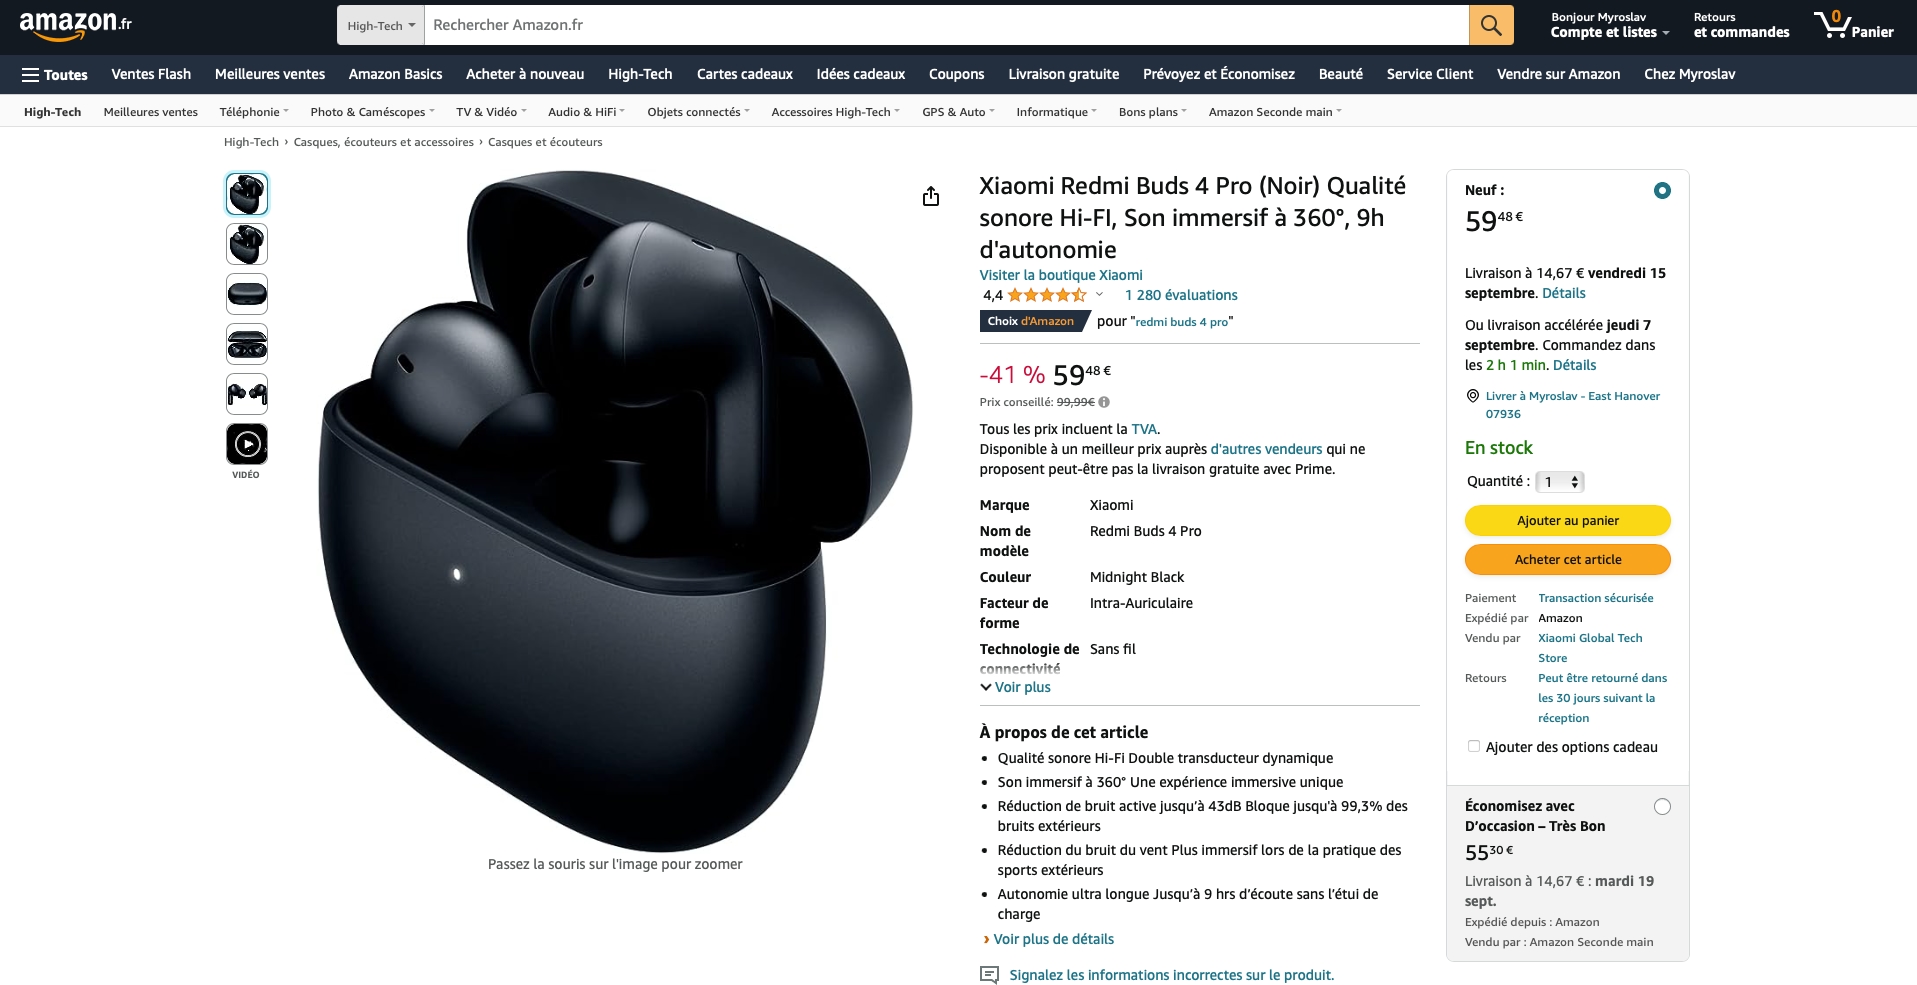The width and height of the screenshot is (1917, 985).
Task: Play the product VIDÉO thumbnail
Action: coord(247,444)
